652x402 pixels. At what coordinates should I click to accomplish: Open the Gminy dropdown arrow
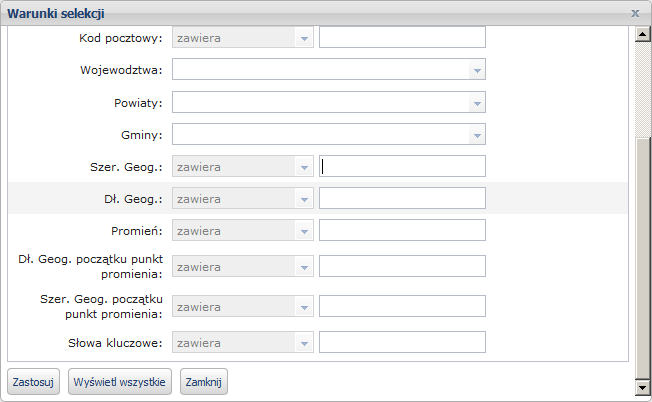pyautogui.click(x=477, y=134)
